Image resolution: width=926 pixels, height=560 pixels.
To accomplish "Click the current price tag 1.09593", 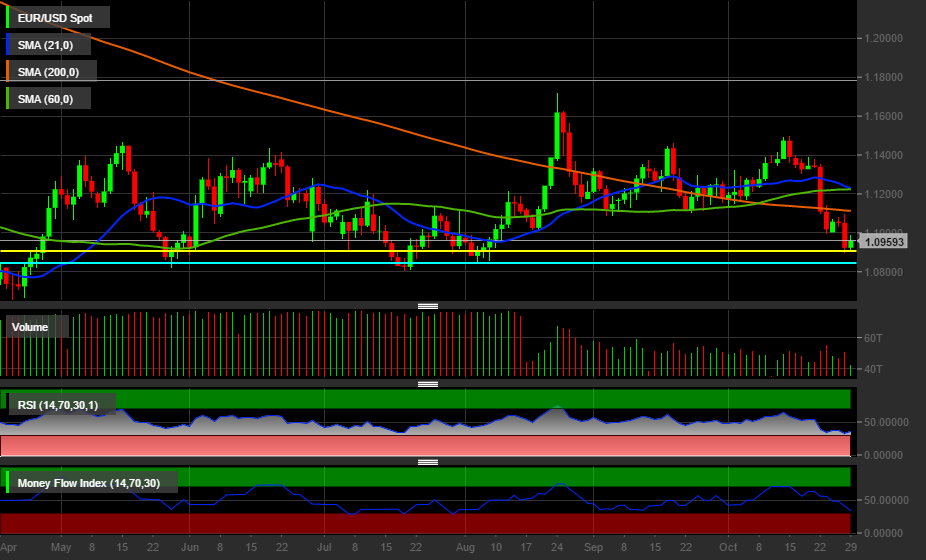I will (x=884, y=242).
